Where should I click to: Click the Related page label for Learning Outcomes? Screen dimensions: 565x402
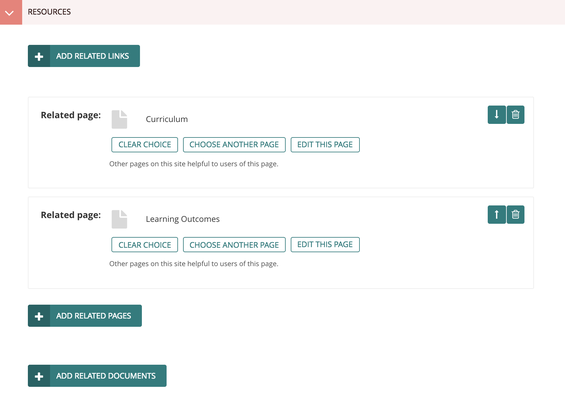(71, 215)
